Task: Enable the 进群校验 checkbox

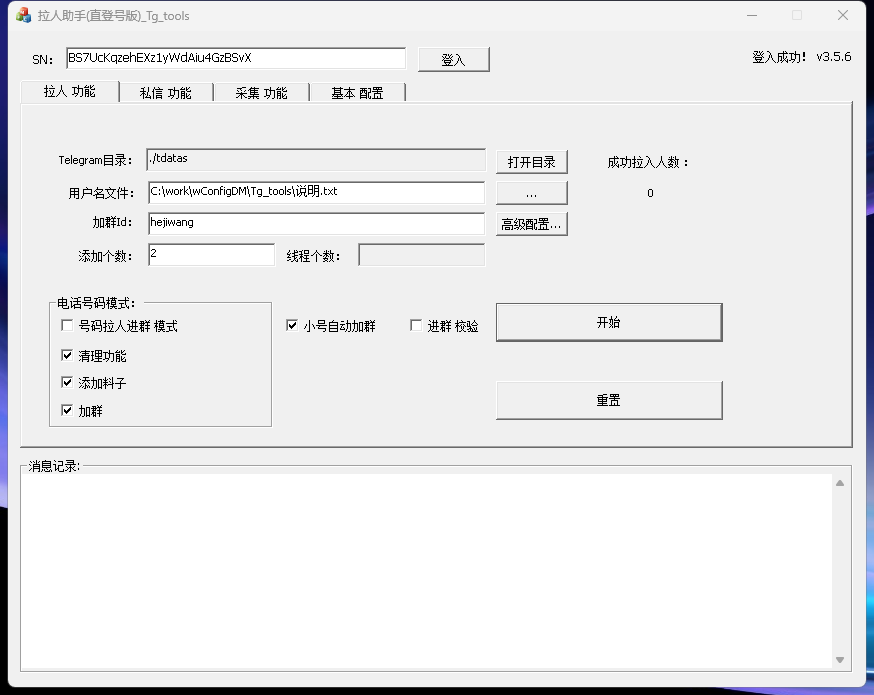Action: pos(415,324)
